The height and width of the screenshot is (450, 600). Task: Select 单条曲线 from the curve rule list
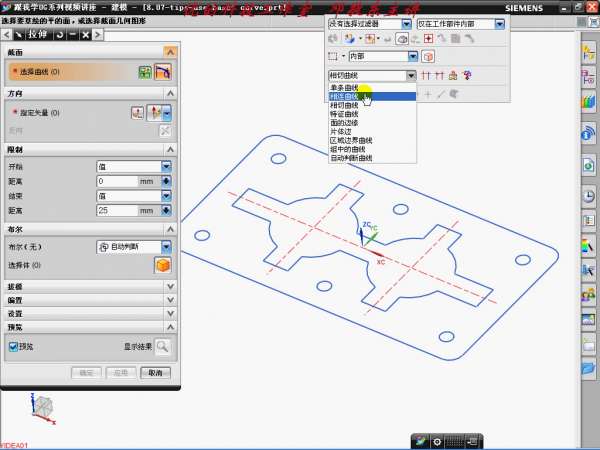point(372,88)
